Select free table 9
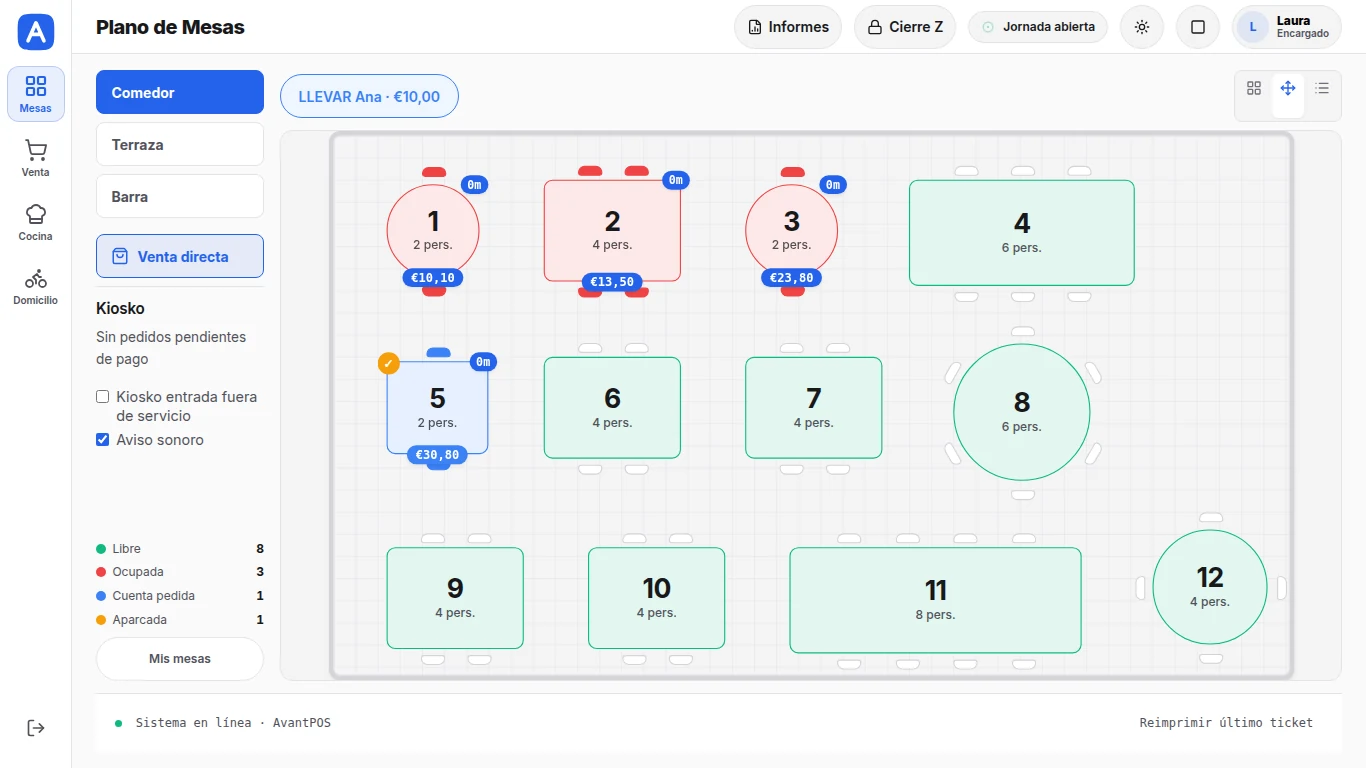 pos(455,598)
